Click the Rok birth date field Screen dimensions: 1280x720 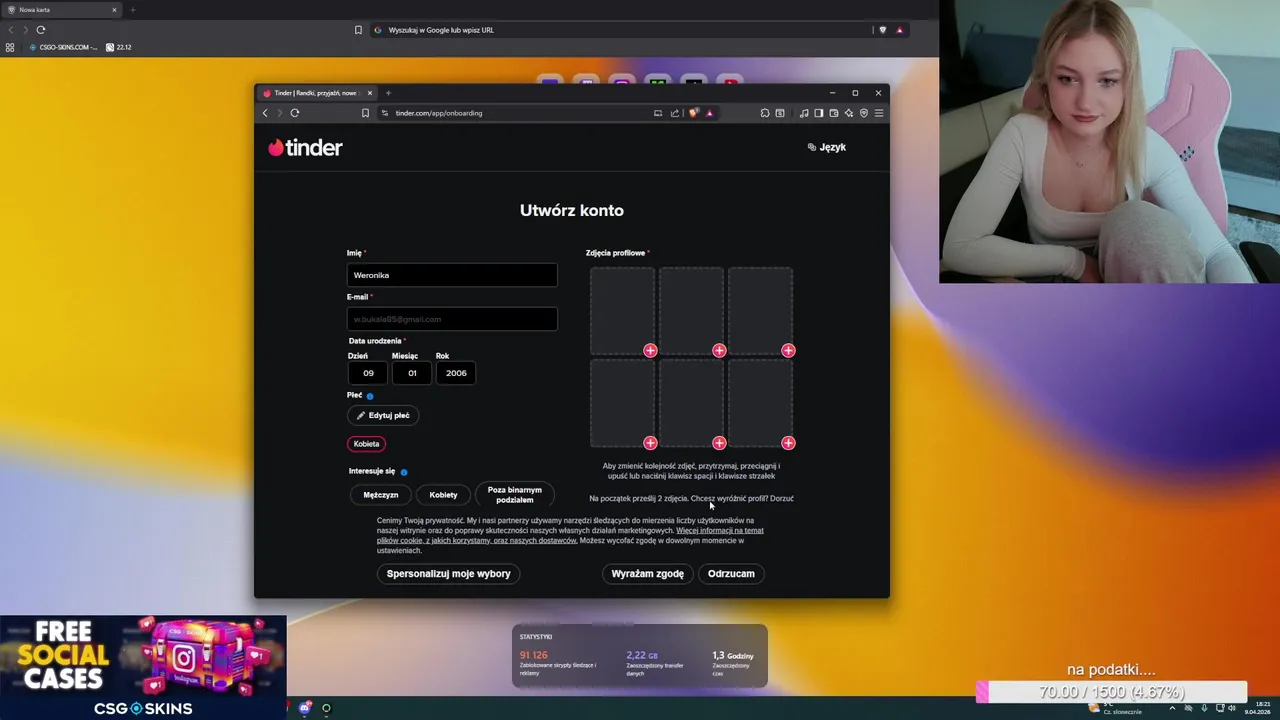[456, 373]
